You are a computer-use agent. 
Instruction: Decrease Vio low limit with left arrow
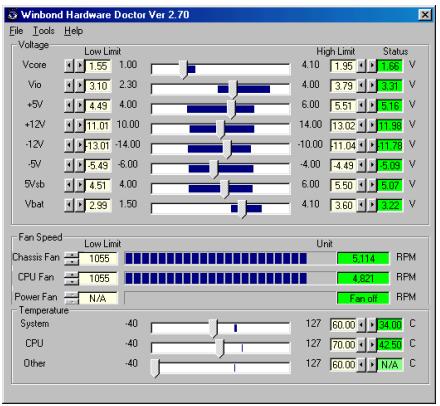point(69,86)
